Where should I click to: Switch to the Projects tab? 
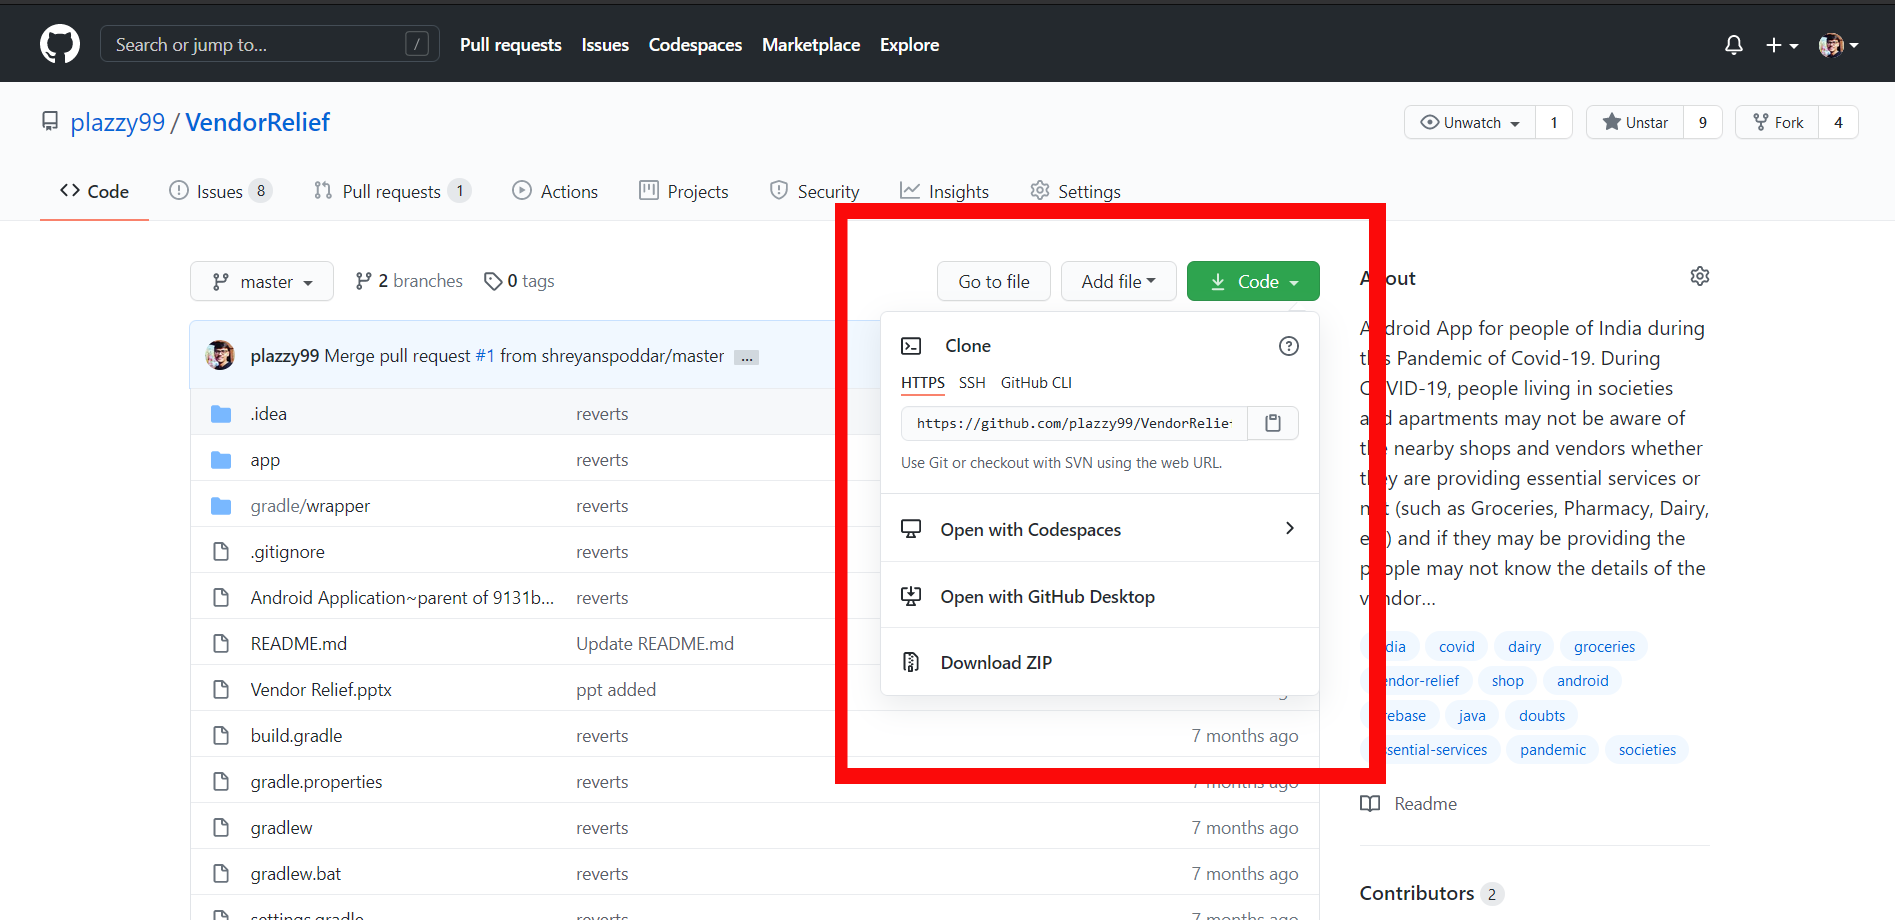click(x=684, y=191)
